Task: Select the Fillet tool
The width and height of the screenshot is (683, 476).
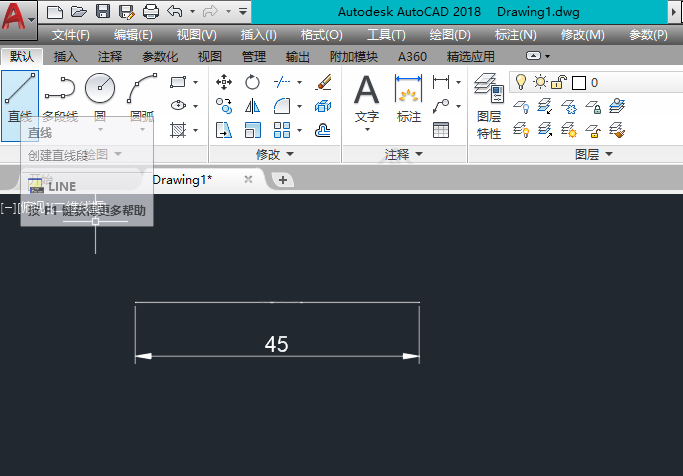Action: [282, 106]
